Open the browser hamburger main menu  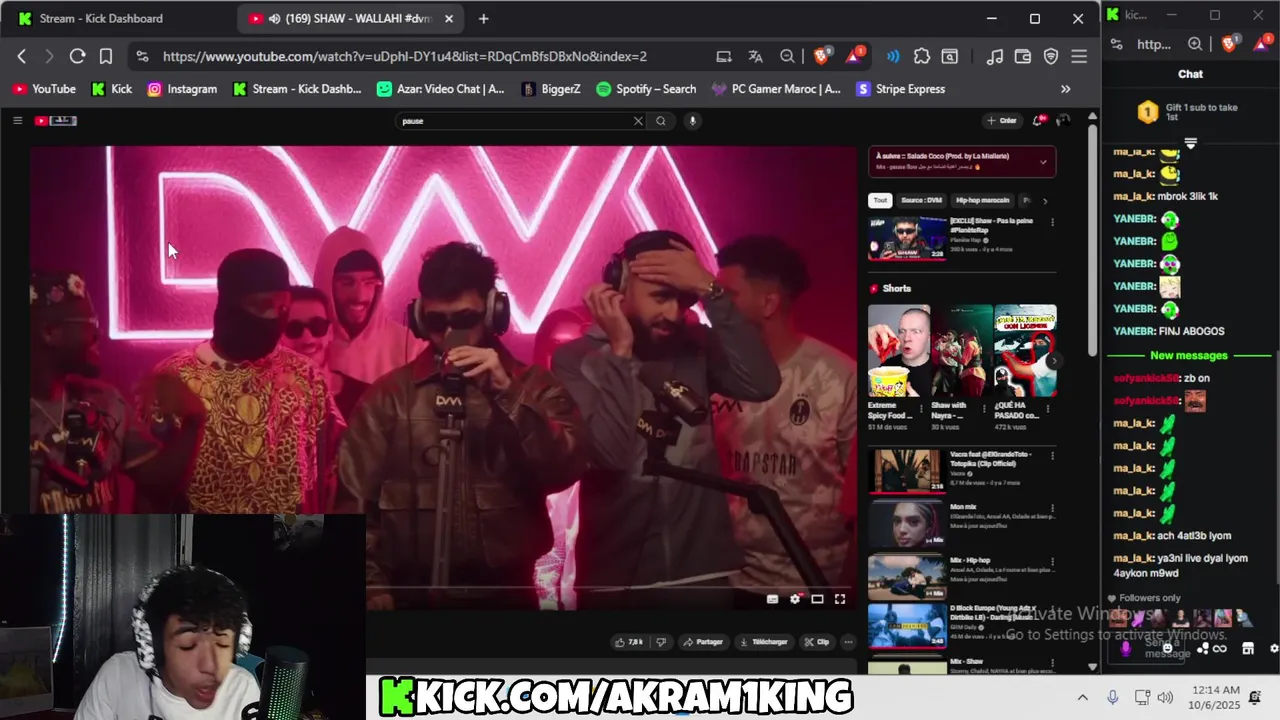point(1079,56)
